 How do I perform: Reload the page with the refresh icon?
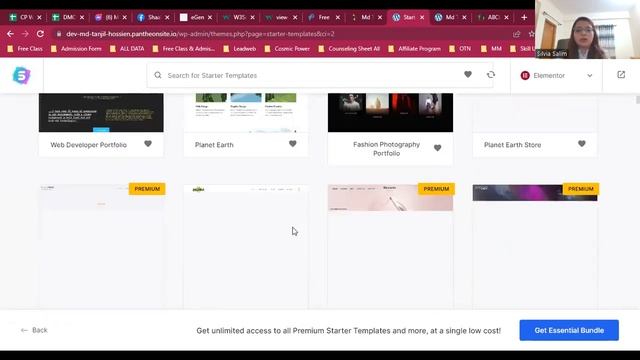40,34
